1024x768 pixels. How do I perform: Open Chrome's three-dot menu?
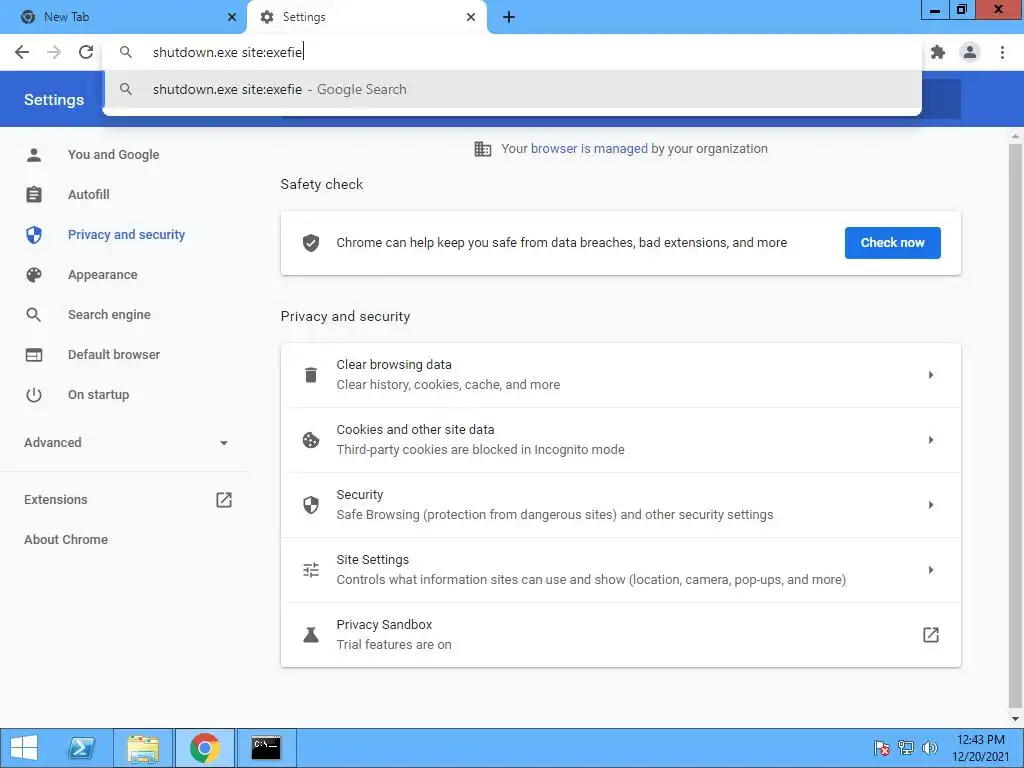1002,52
